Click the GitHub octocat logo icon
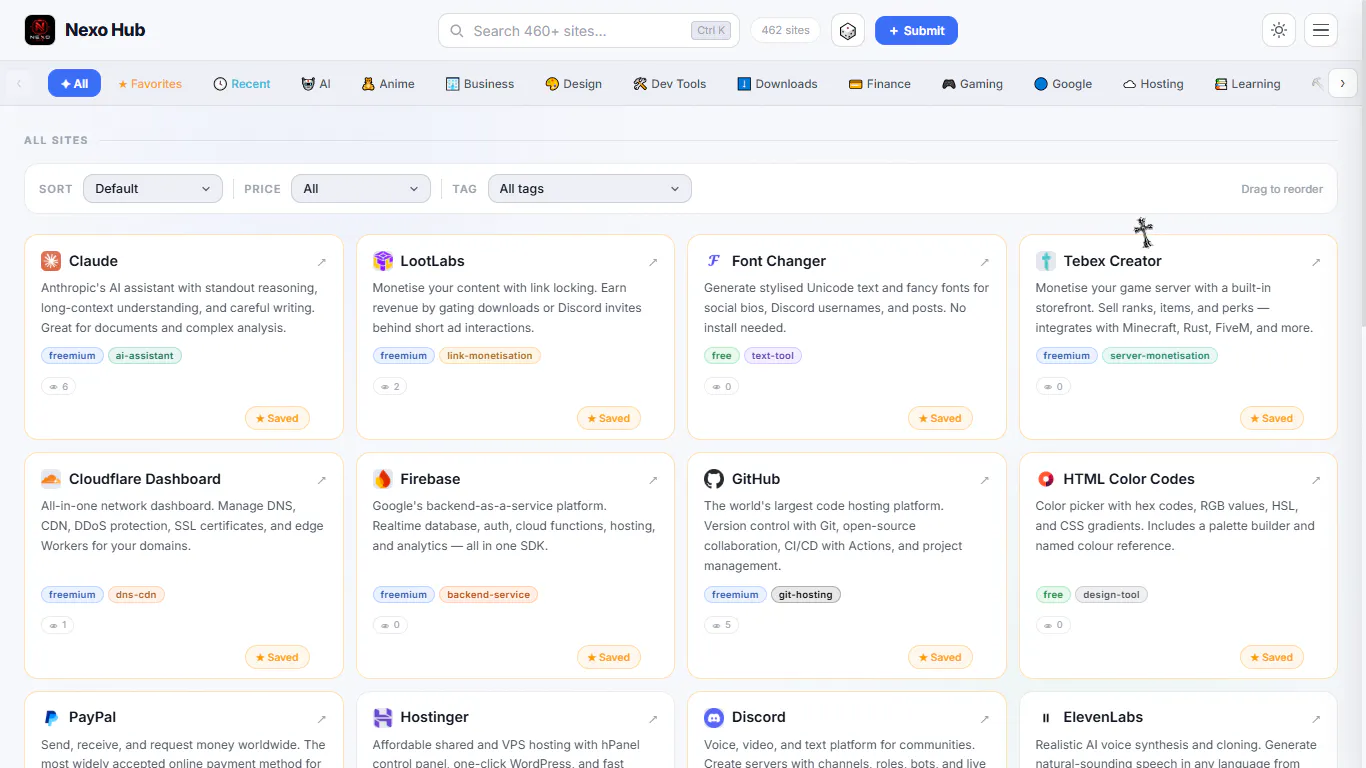Viewport: 1366px width, 768px height. (714, 479)
